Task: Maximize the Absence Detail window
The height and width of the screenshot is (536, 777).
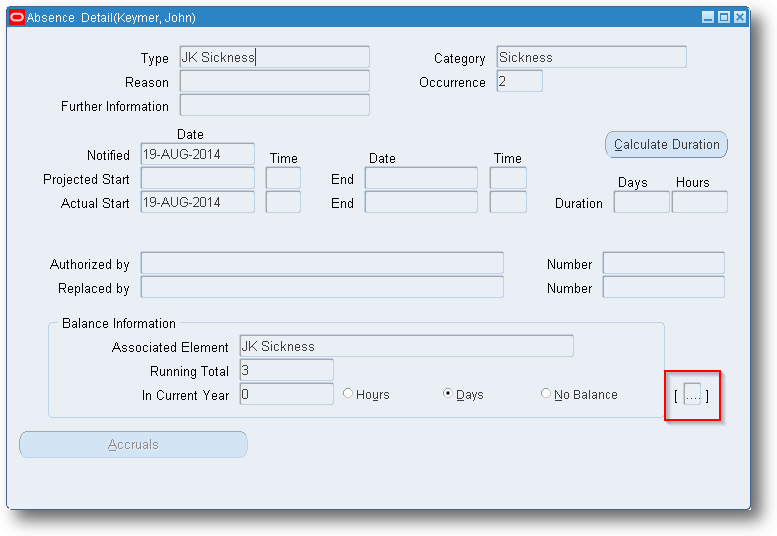Action: click(x=724, y=17)
